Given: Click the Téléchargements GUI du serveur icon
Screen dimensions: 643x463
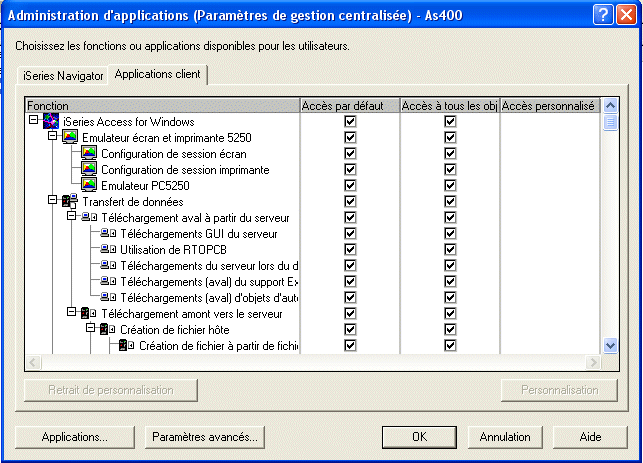Looking at the screenshot, I should pos(108,233).
